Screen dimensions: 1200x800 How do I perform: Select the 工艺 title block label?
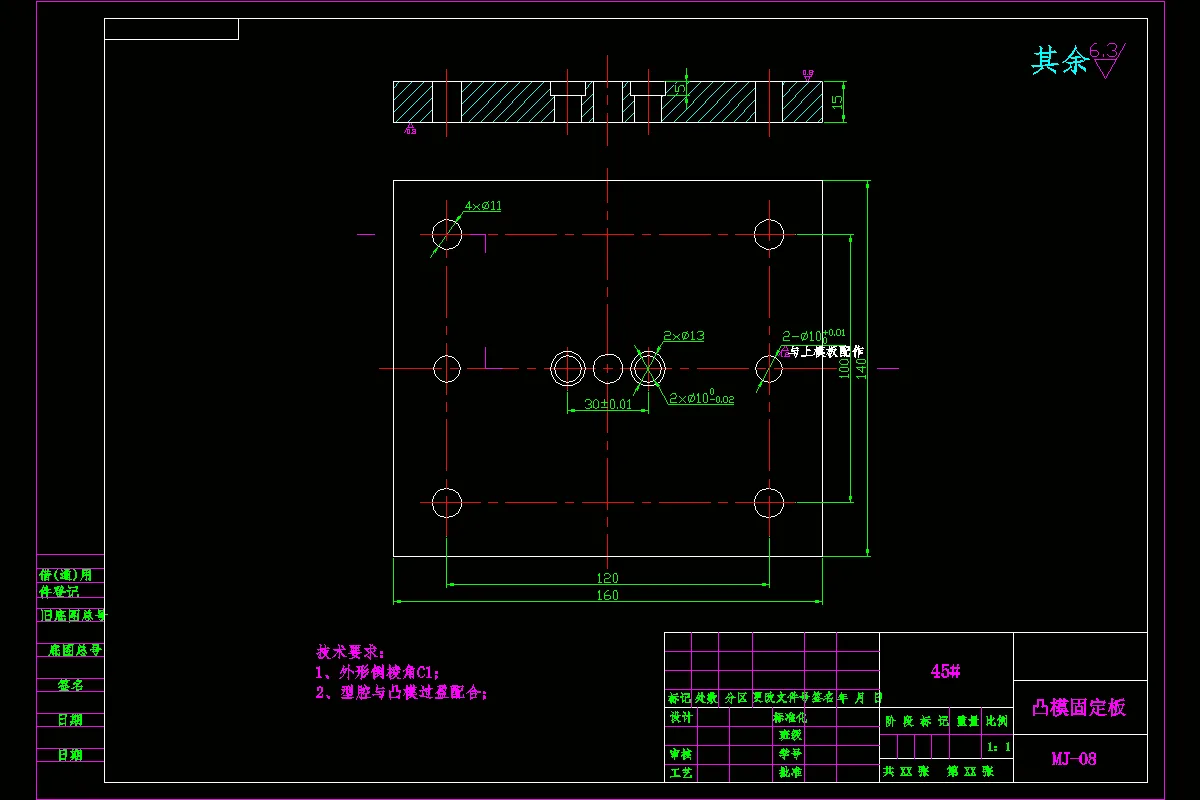click(x=680, y=773)
